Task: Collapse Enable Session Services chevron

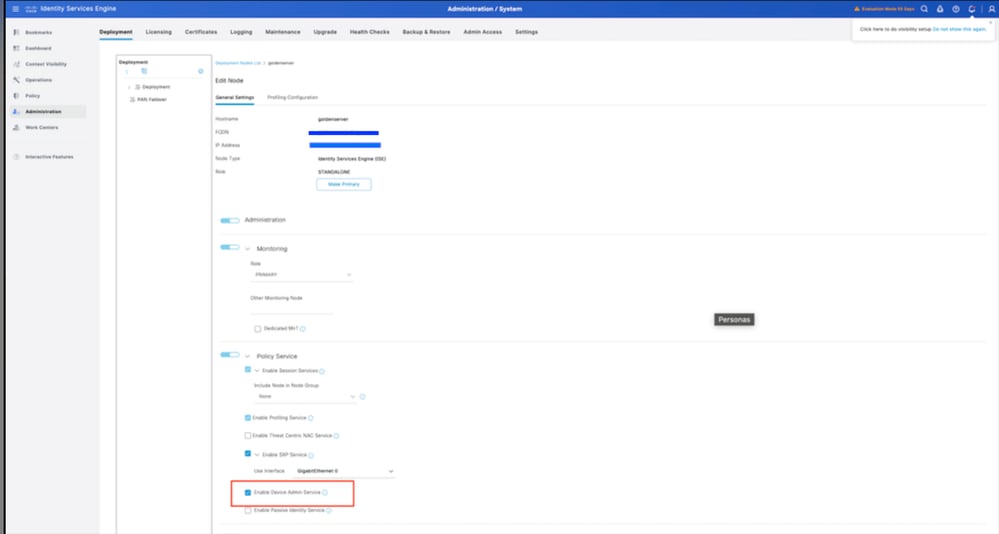Action: point(257,371)
